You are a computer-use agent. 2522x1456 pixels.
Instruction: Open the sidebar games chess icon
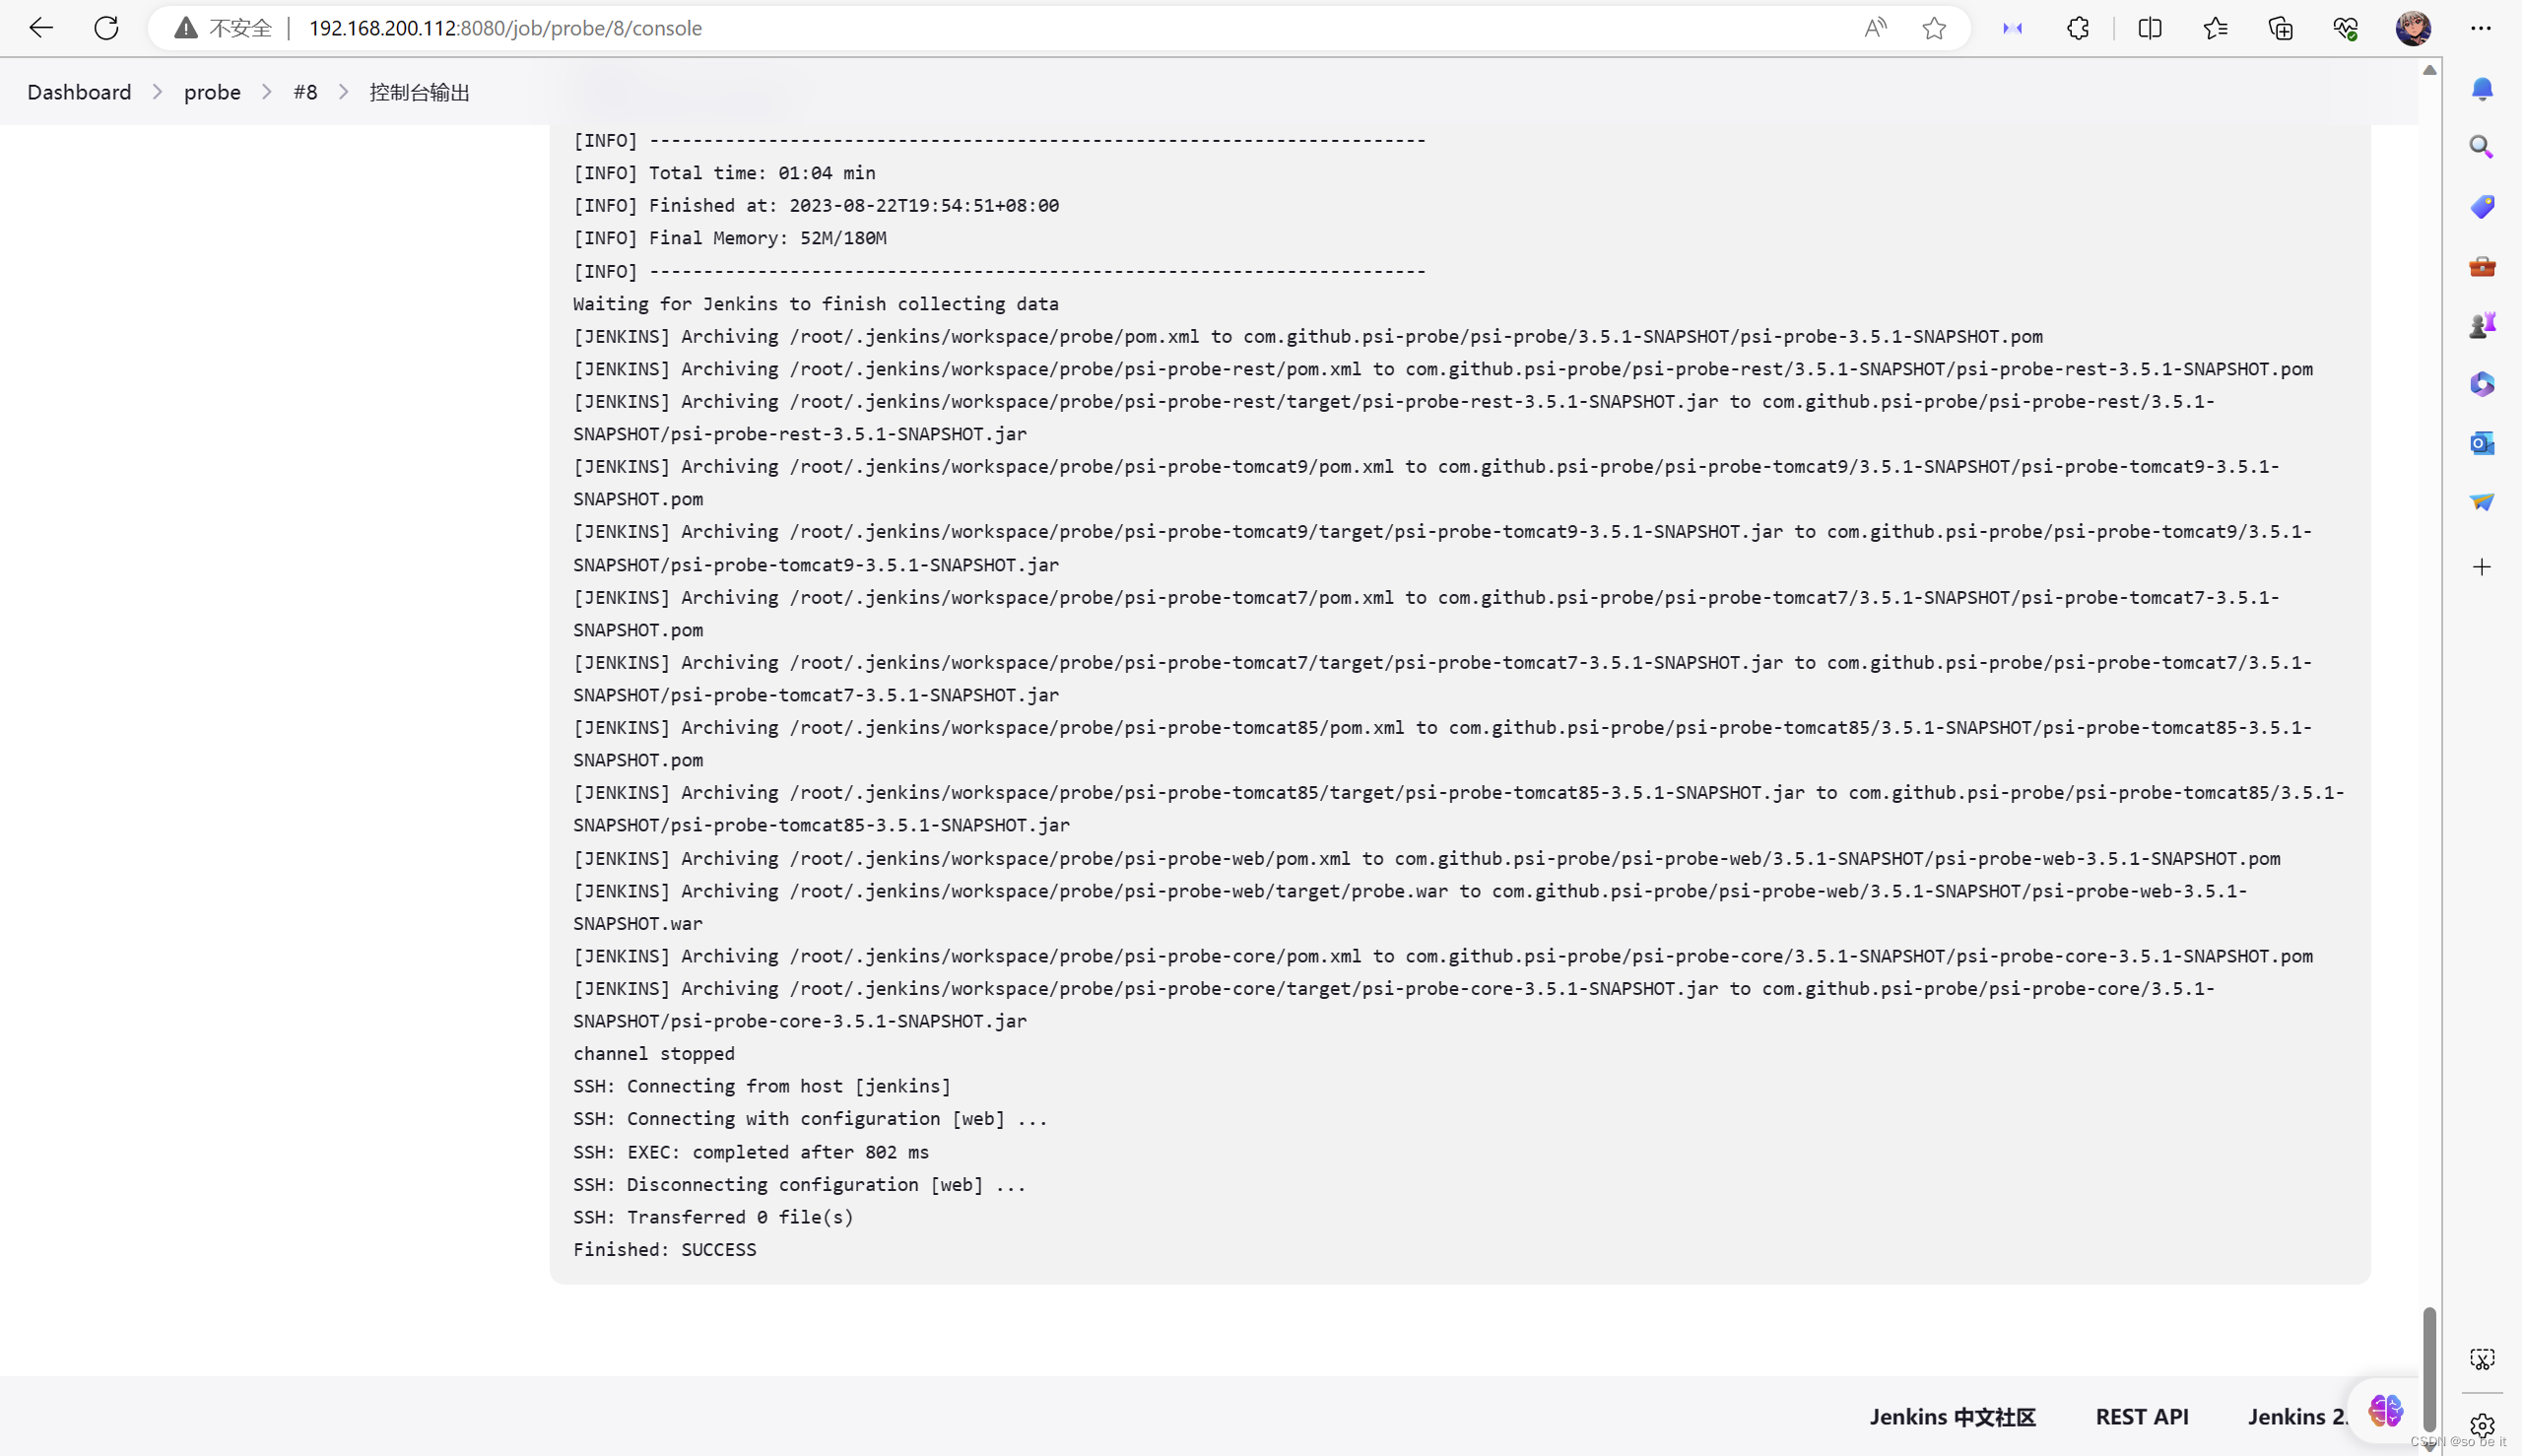pos(2482,325)
